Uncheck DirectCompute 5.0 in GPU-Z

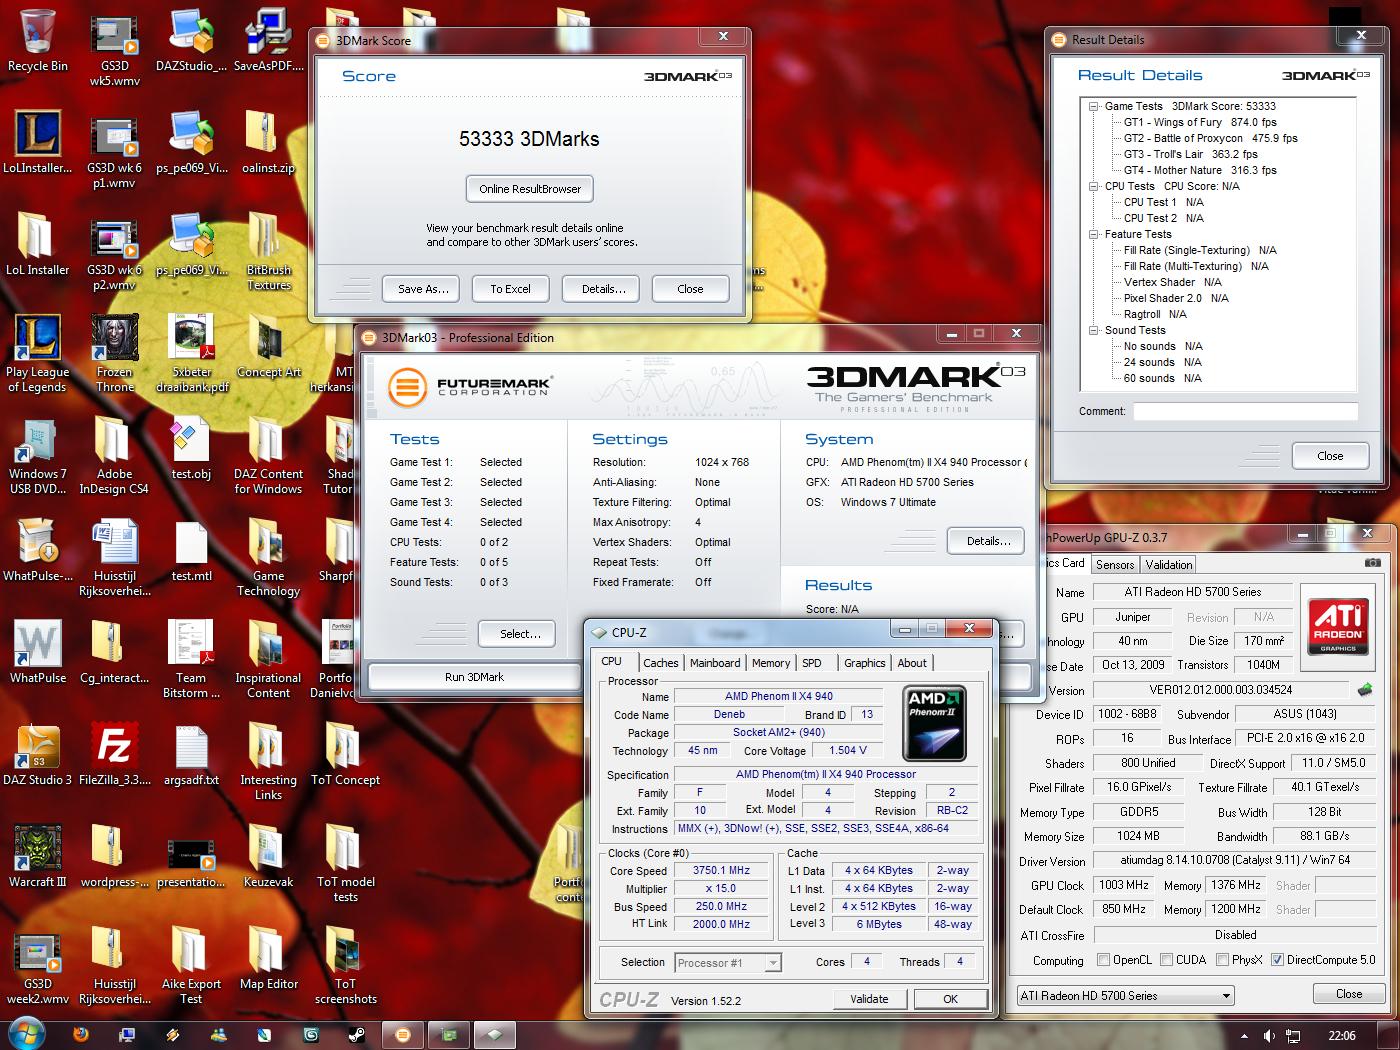coord(1277,960)
